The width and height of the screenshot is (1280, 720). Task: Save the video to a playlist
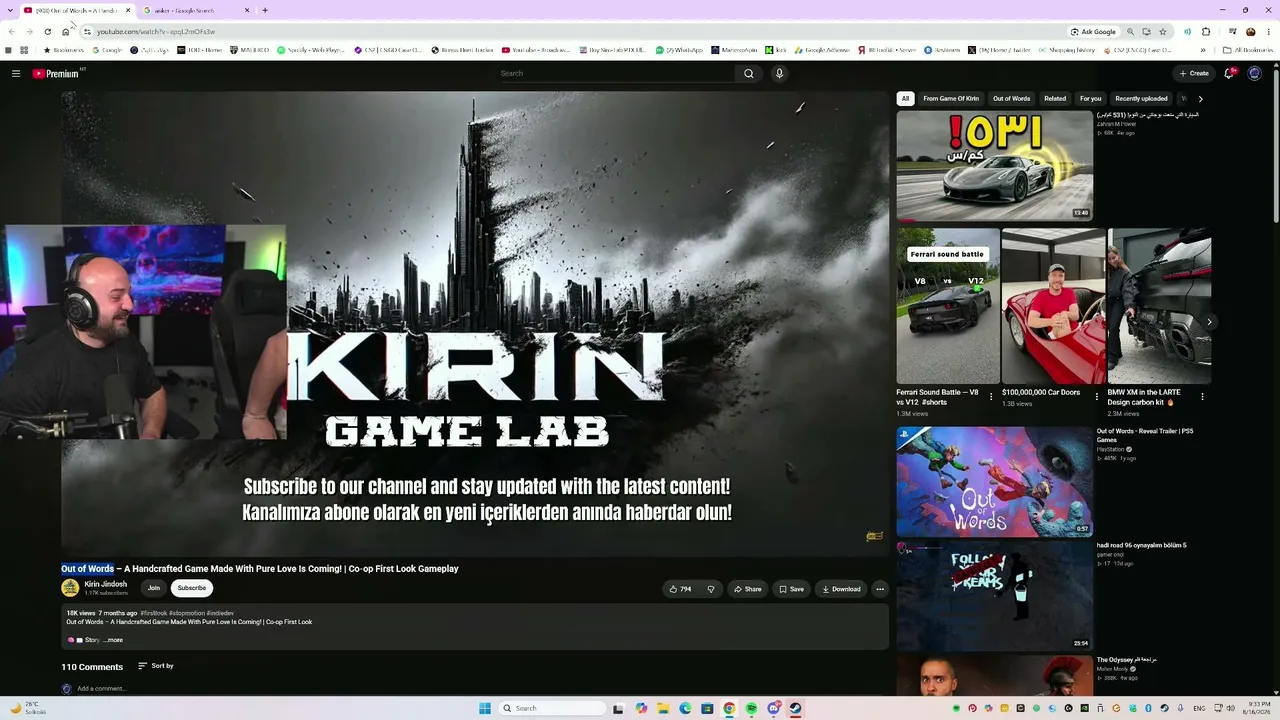[791, 589]
